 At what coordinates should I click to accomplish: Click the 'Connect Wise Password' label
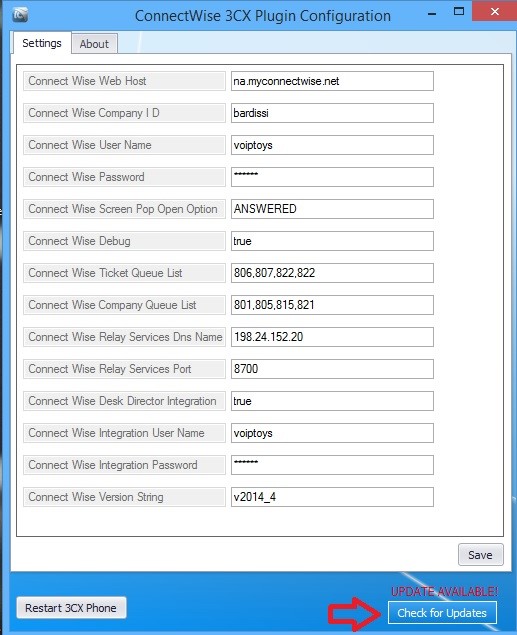(124, 177)
